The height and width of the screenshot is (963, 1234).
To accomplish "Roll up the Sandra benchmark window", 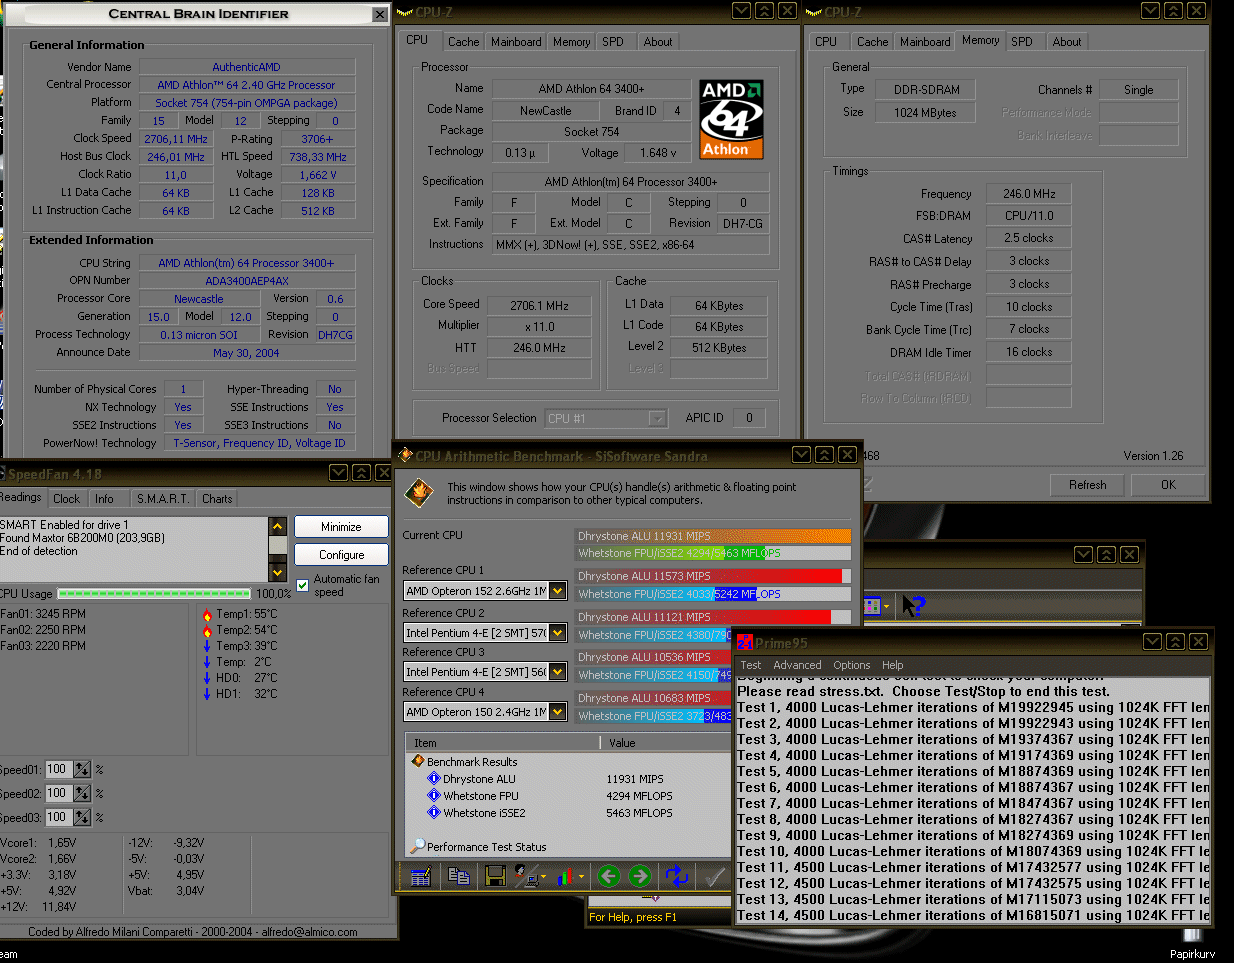I will (824, 455).
